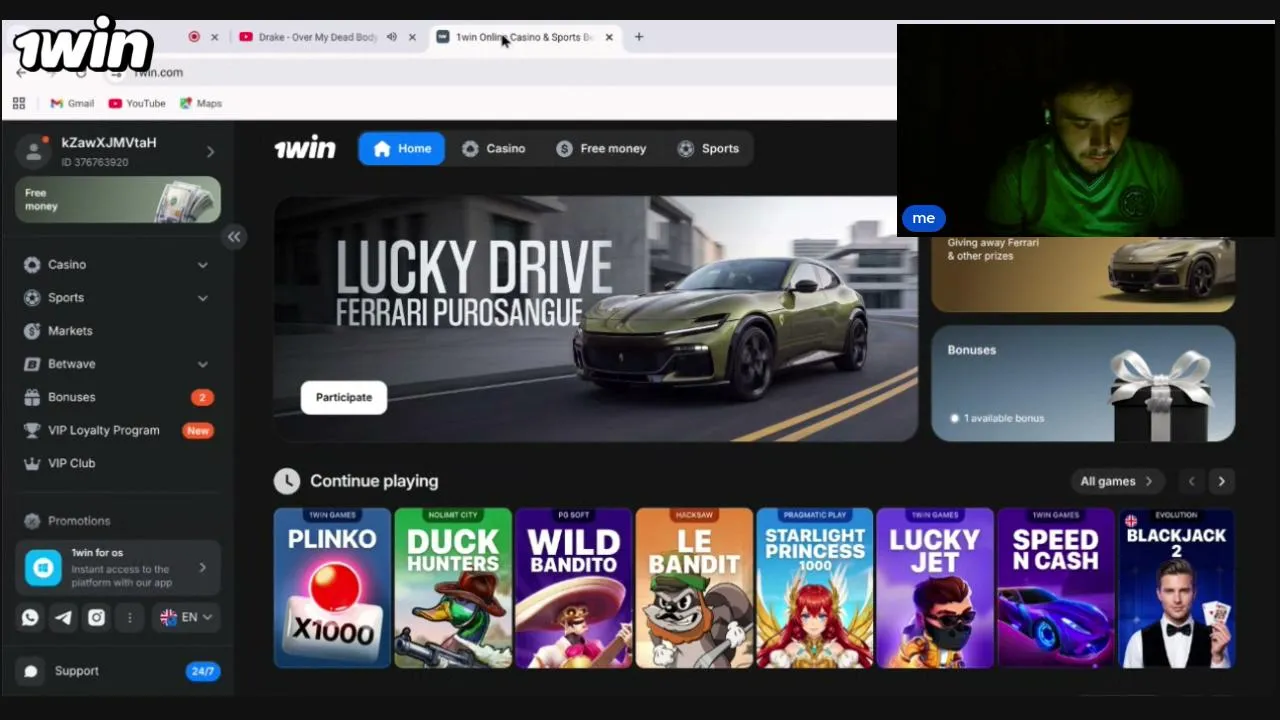Expand the Sports section in the sidebar

coord(203,298)
